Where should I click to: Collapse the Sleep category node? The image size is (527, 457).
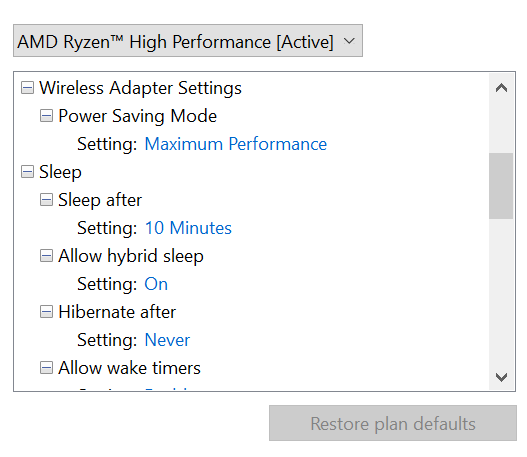[x=27, y=172]
